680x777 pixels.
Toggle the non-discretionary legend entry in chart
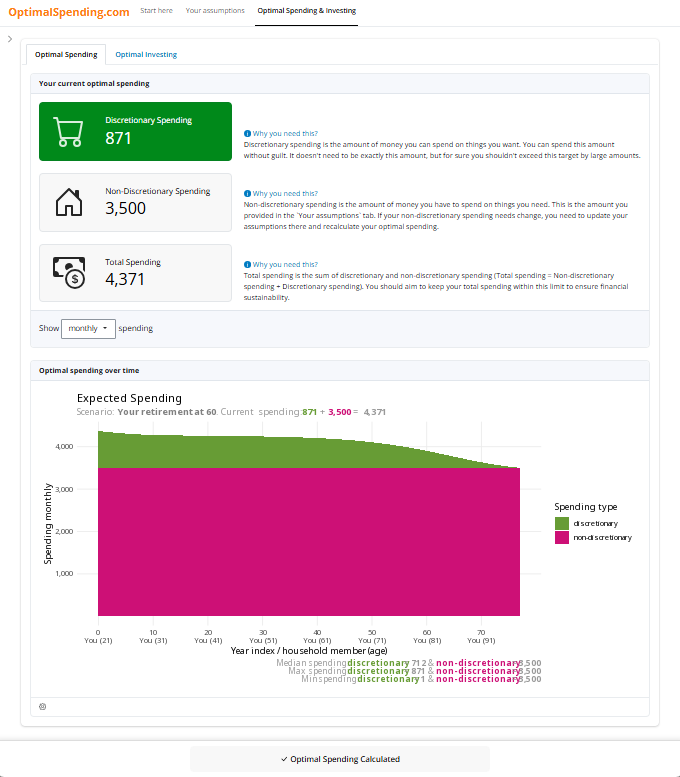pyautogui.click(x=562, y=538)
